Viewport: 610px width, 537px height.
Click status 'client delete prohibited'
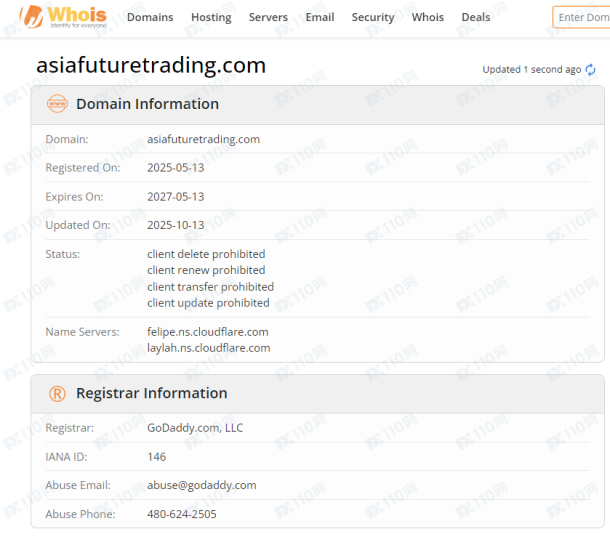tap(206, 254)
